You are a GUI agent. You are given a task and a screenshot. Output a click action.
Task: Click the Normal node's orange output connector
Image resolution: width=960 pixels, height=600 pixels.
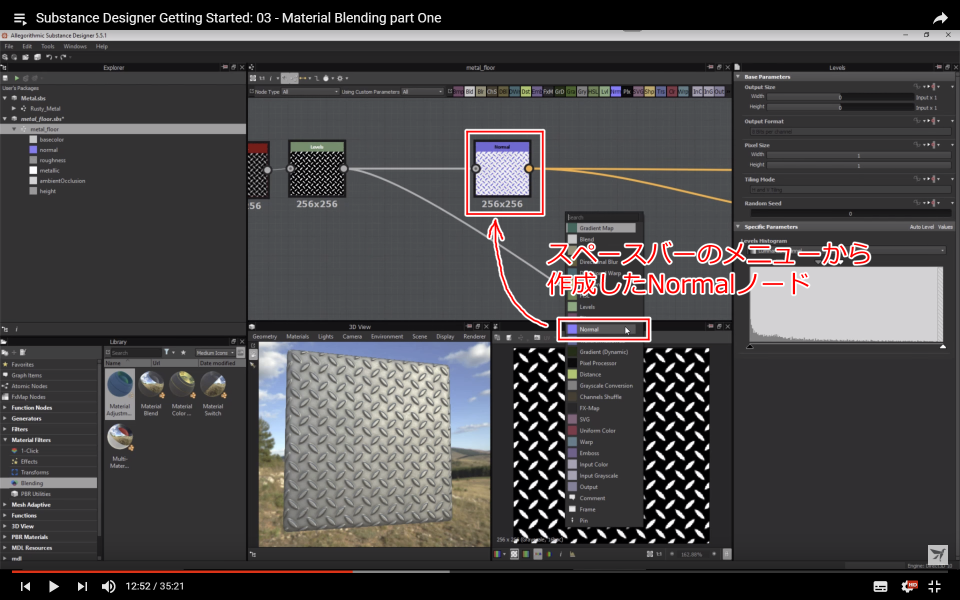[x=529, y=169]
